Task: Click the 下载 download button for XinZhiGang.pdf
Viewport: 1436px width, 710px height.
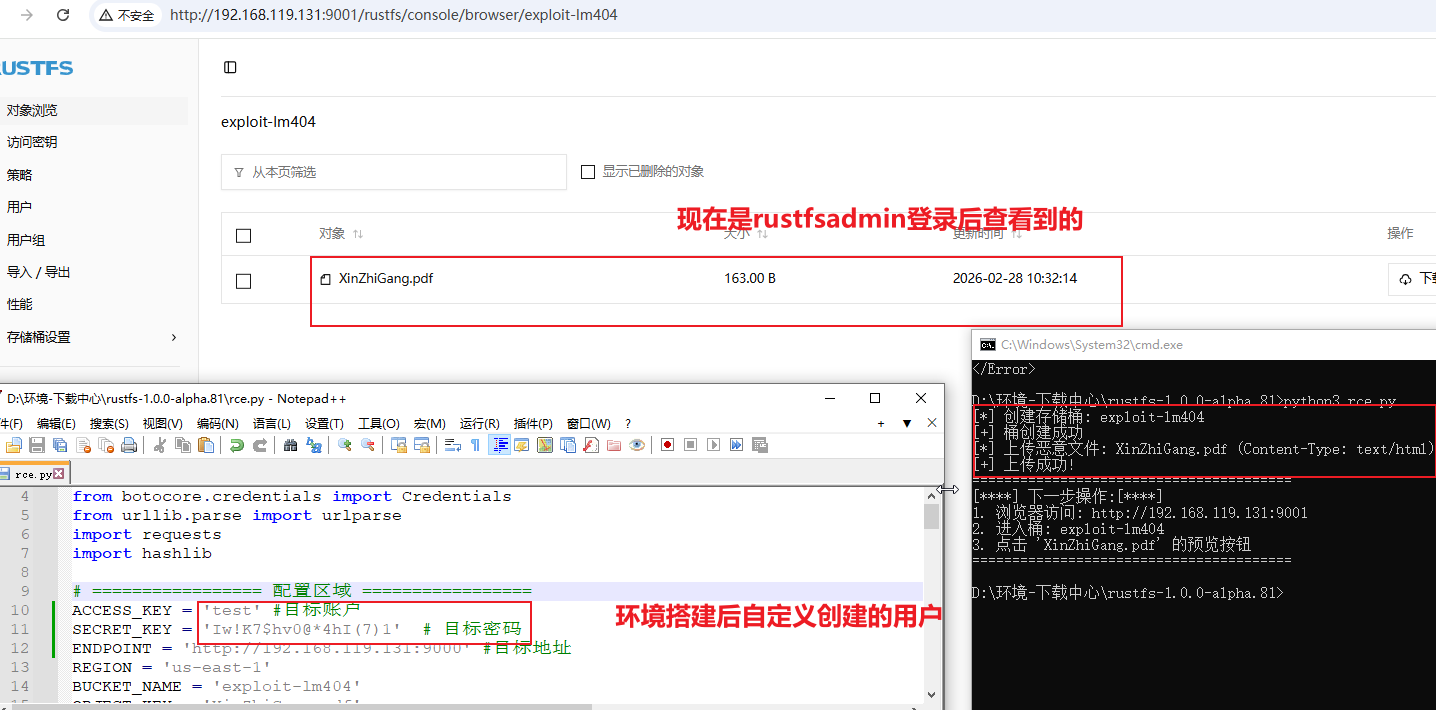Action: tap(1413, 279)
